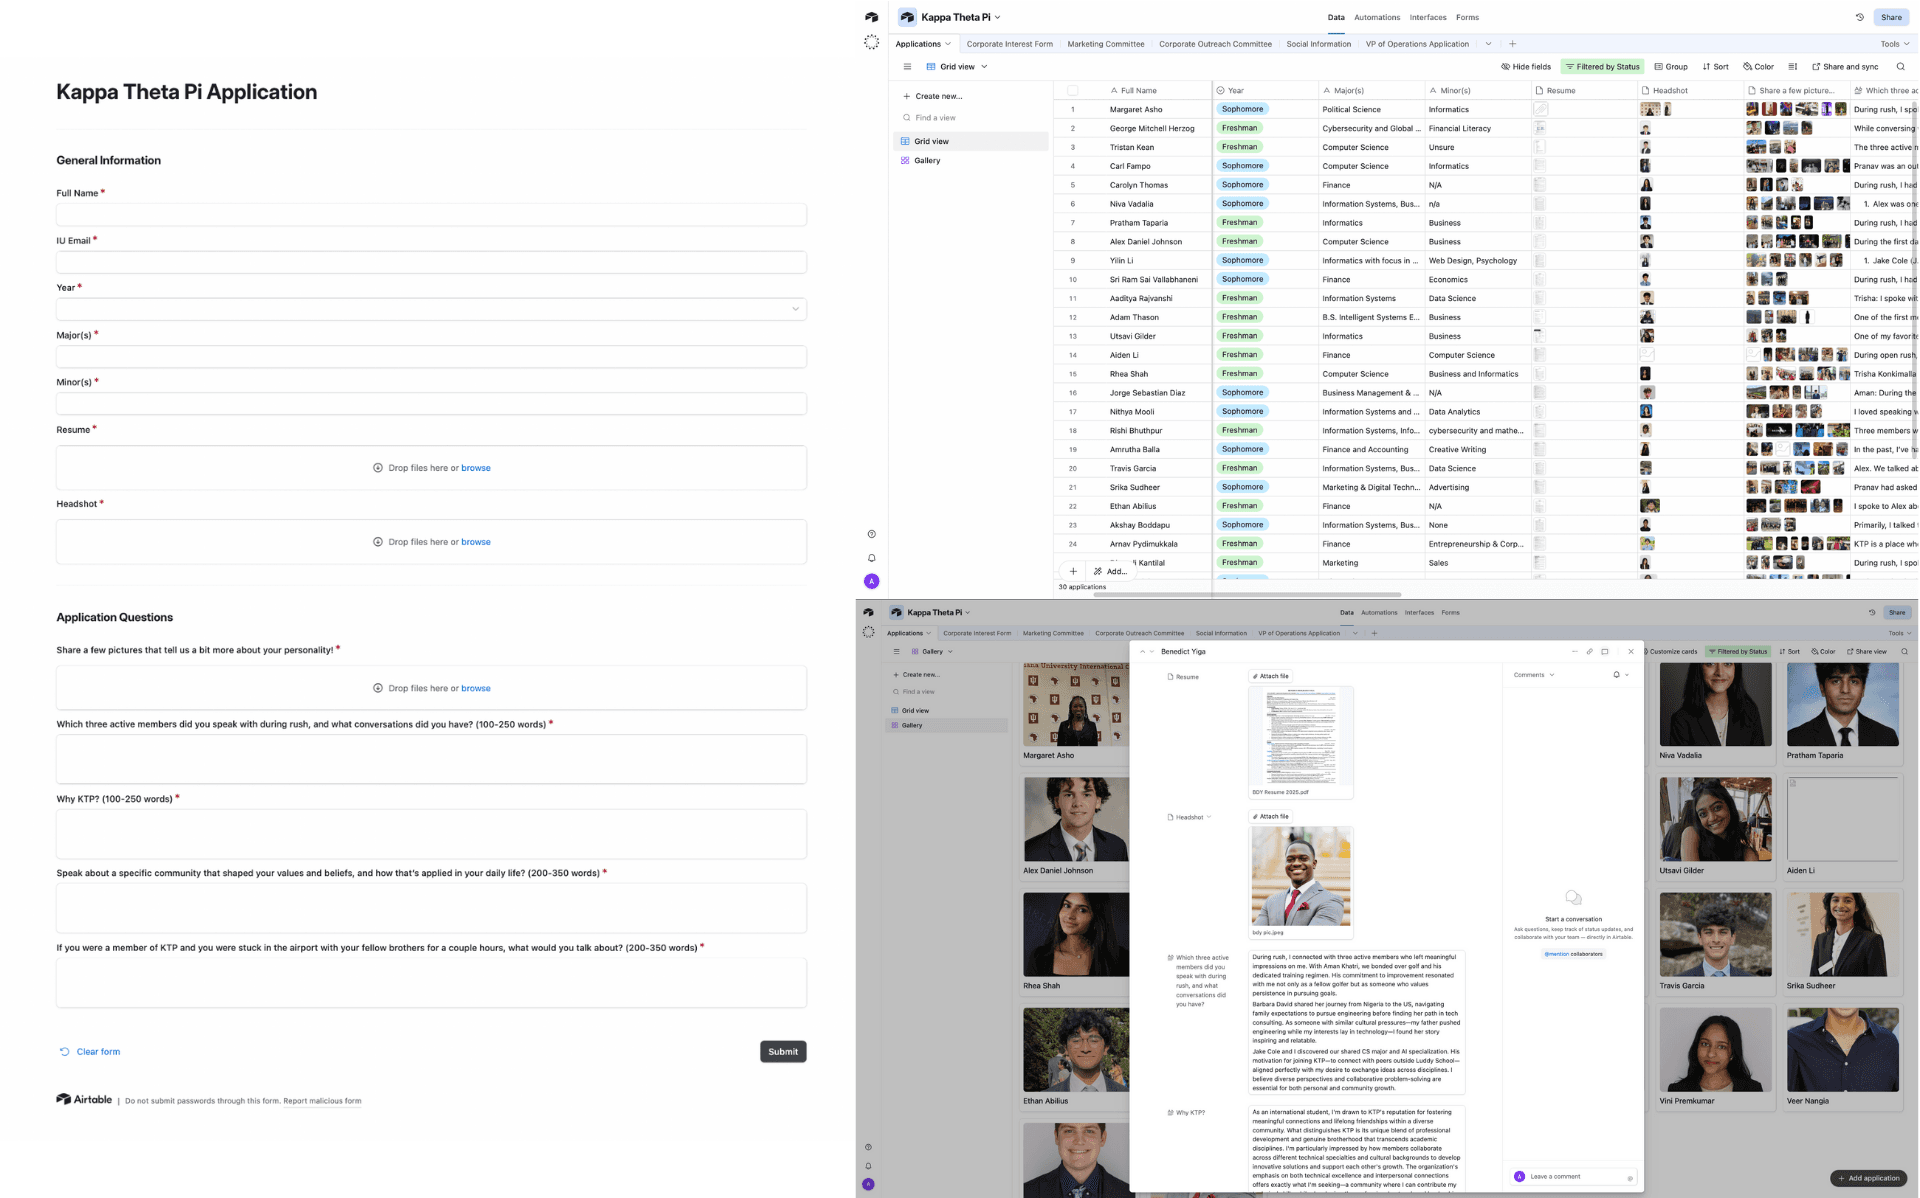Open the headshot photo thumbnail in Benedict Yiga record
Screen dimensions: 1920x1198
click(1301, 877)
